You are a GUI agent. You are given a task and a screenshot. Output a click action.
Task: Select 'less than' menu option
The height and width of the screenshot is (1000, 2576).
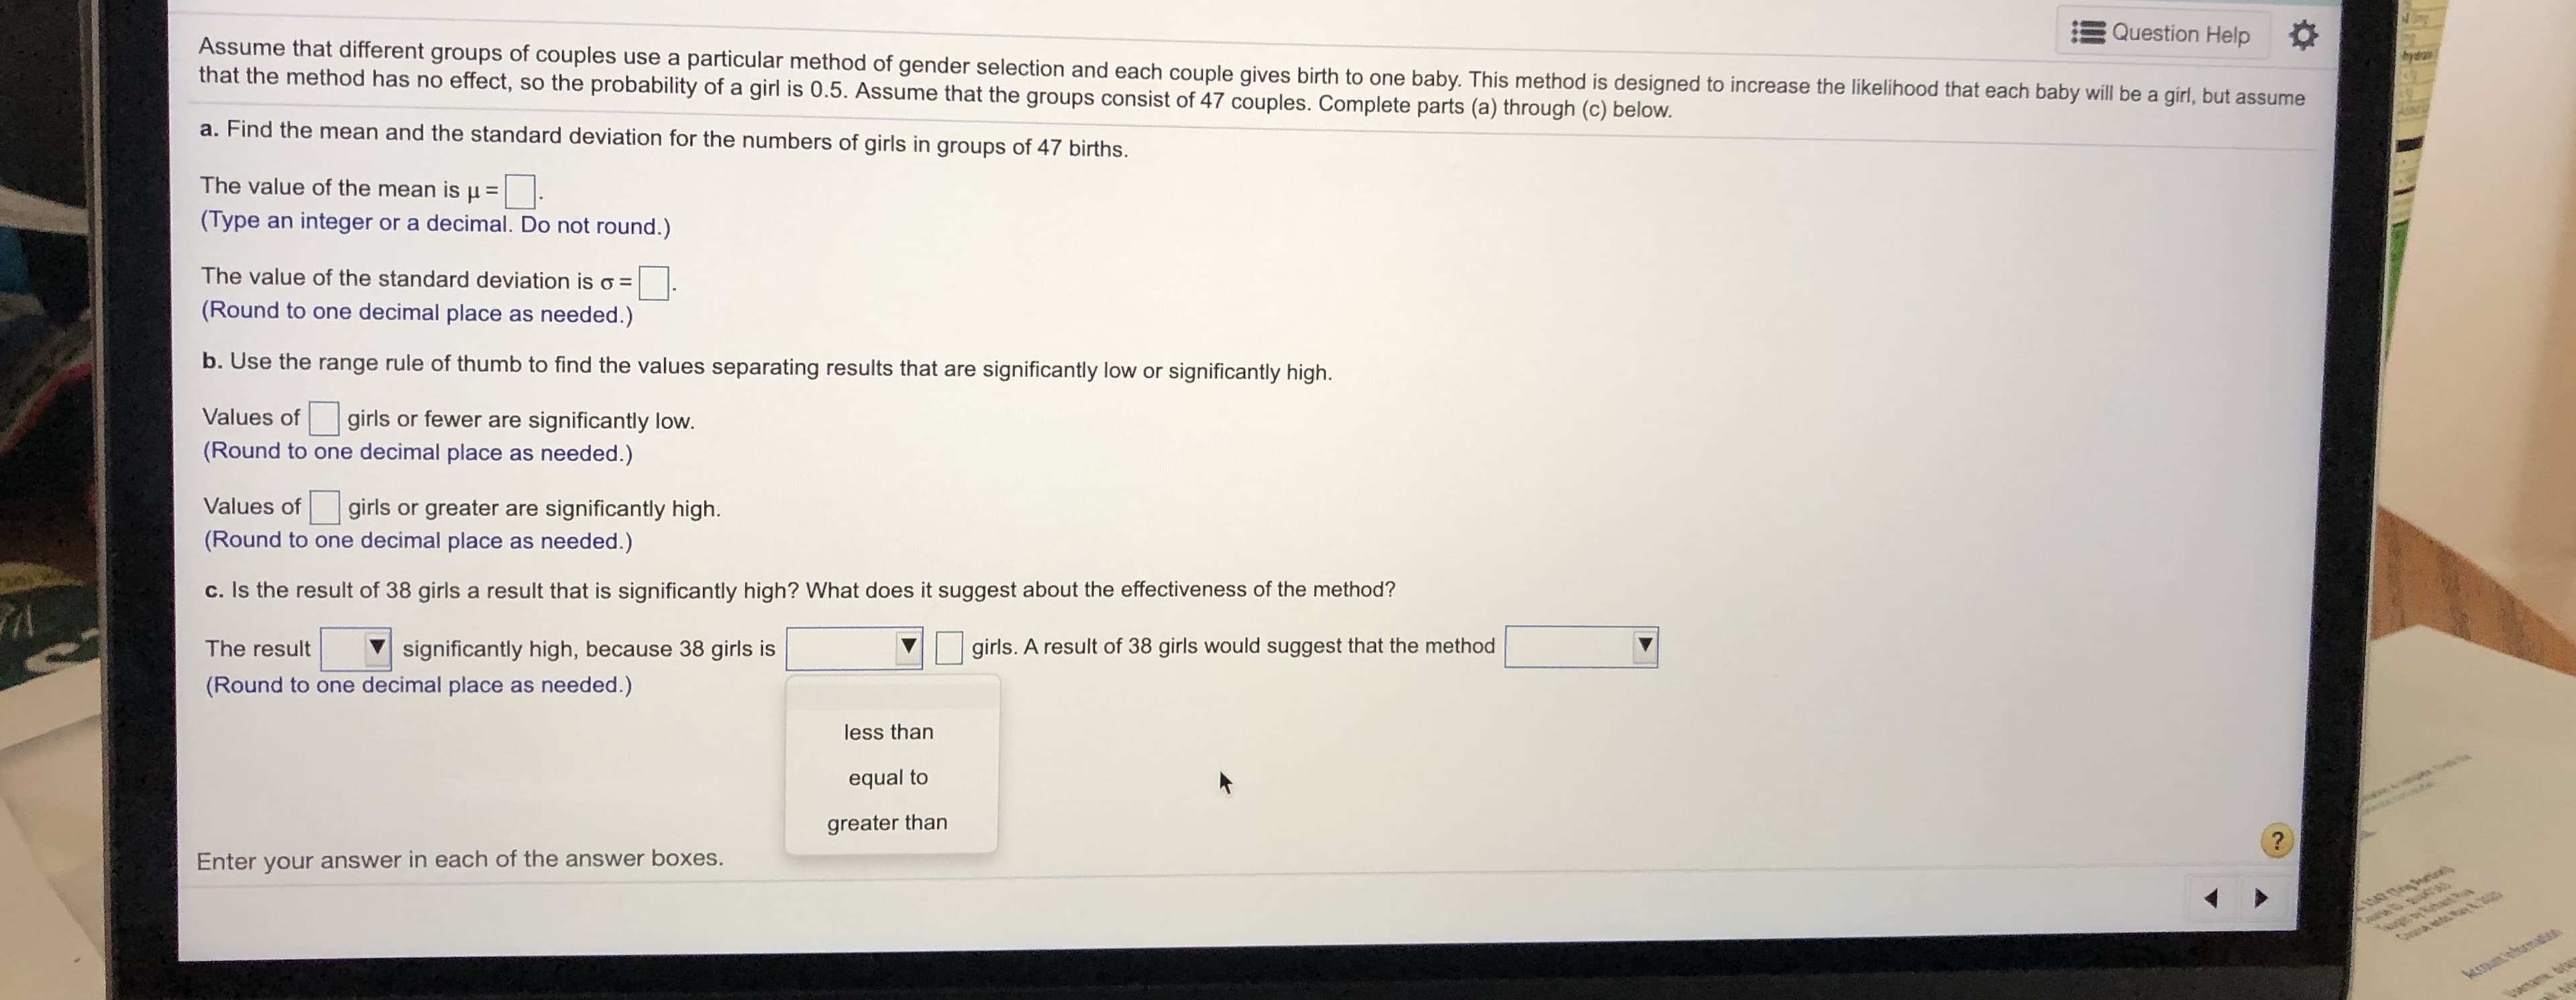(x=889, y=729)
